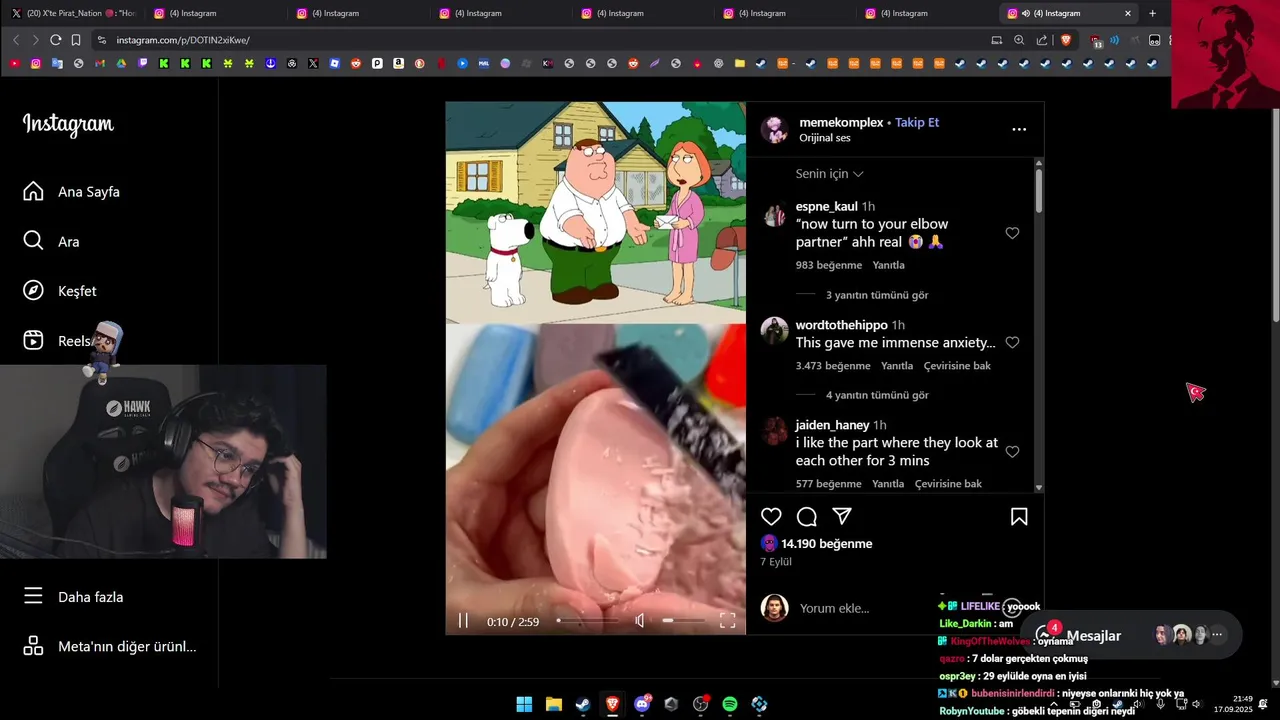Like espne_kaul's comment
Viewport: 1280px width, 720px height.
point(1012,233)
